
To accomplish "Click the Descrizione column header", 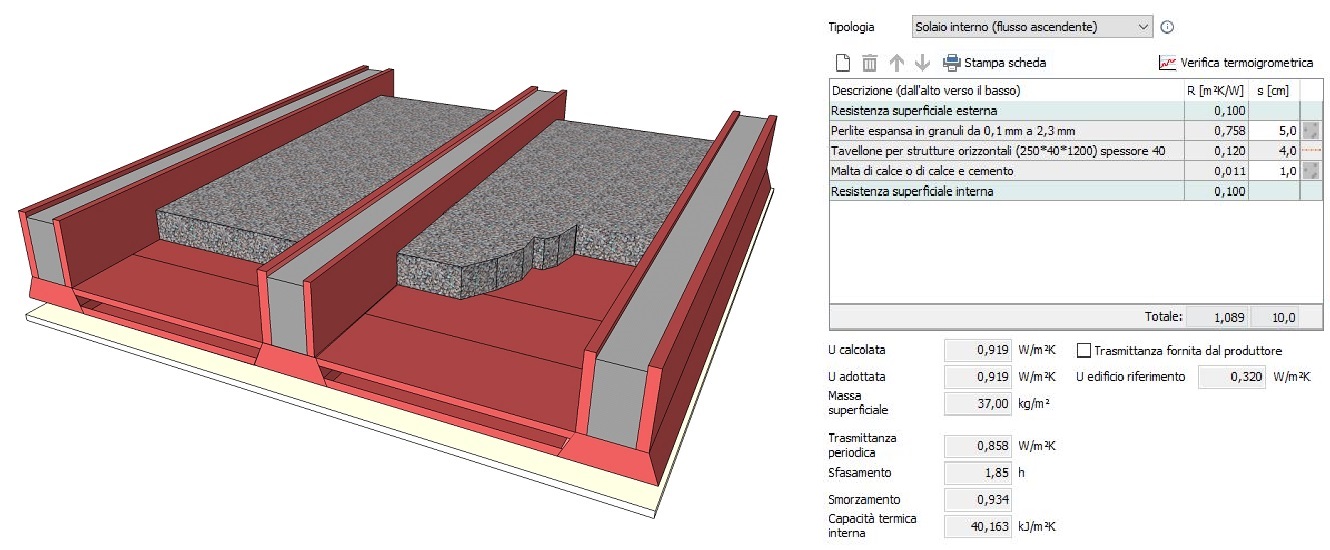I will (x=1007, y=90).
